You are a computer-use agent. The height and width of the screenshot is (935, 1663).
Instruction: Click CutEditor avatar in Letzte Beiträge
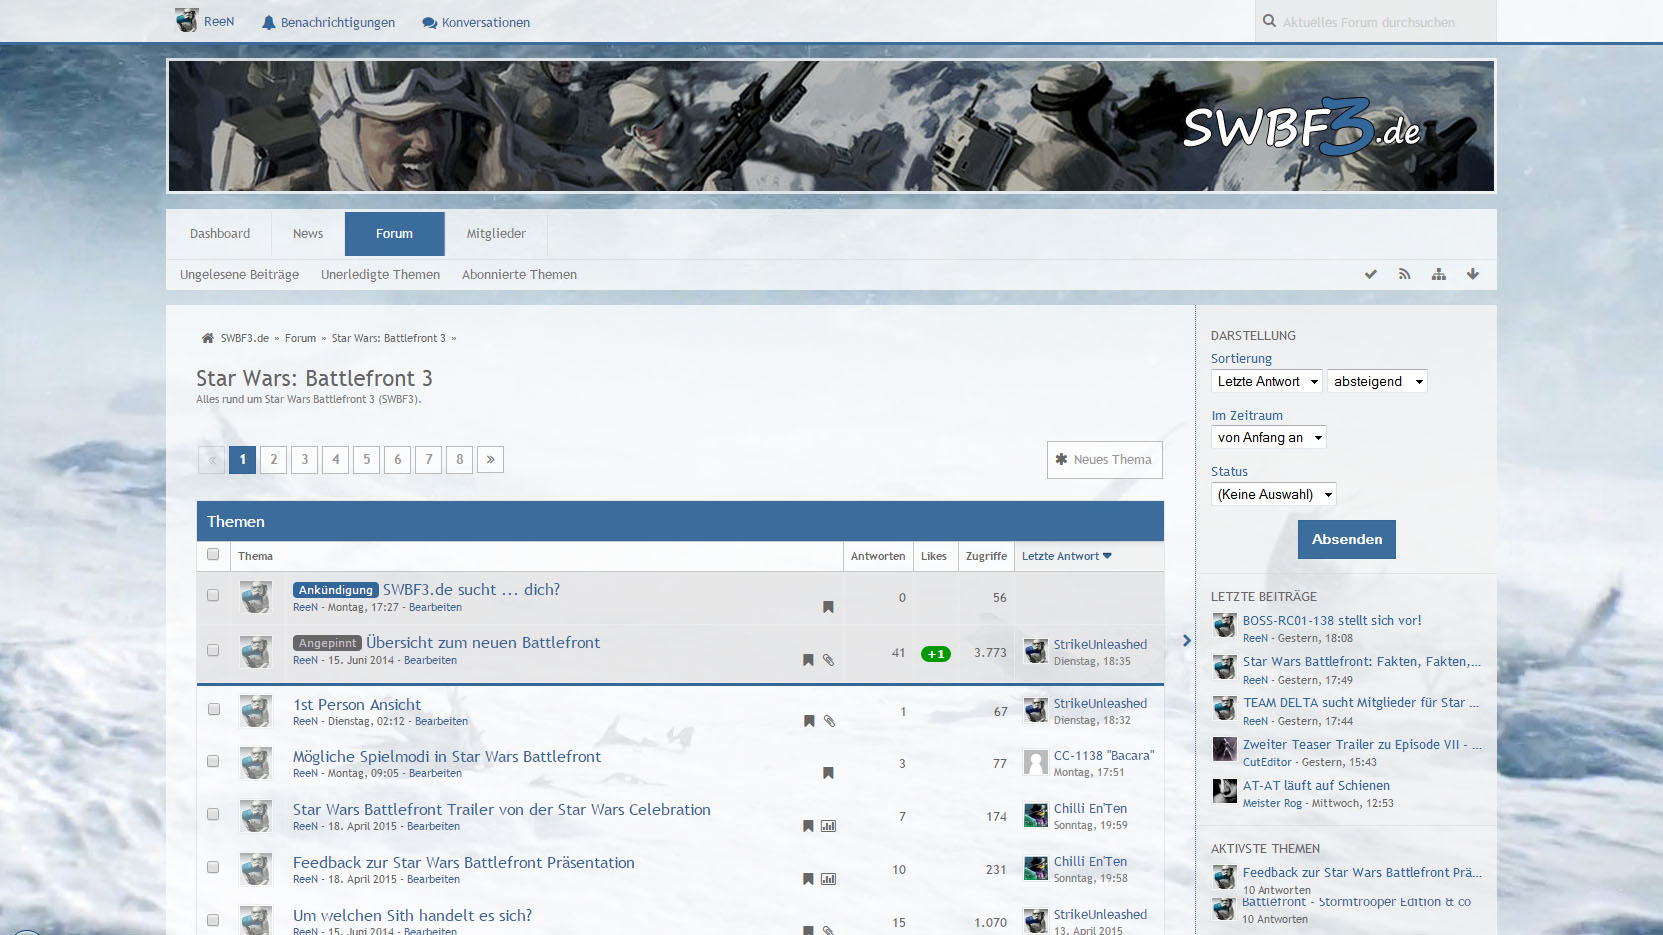(x=1224, y=749)
